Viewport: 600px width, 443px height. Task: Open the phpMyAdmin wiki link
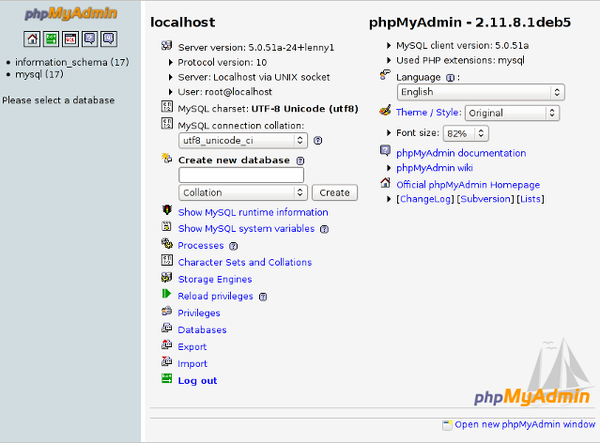(x=435, y=168)
